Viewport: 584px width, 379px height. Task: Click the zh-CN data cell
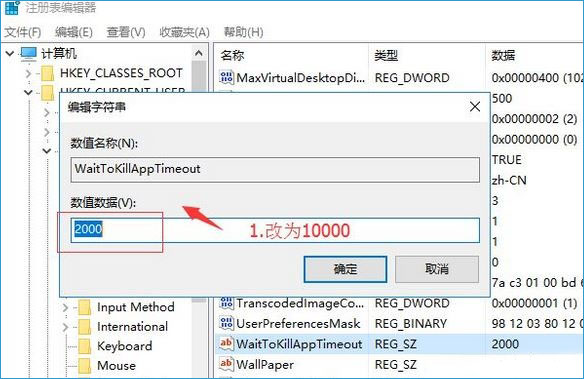[509, 181]
